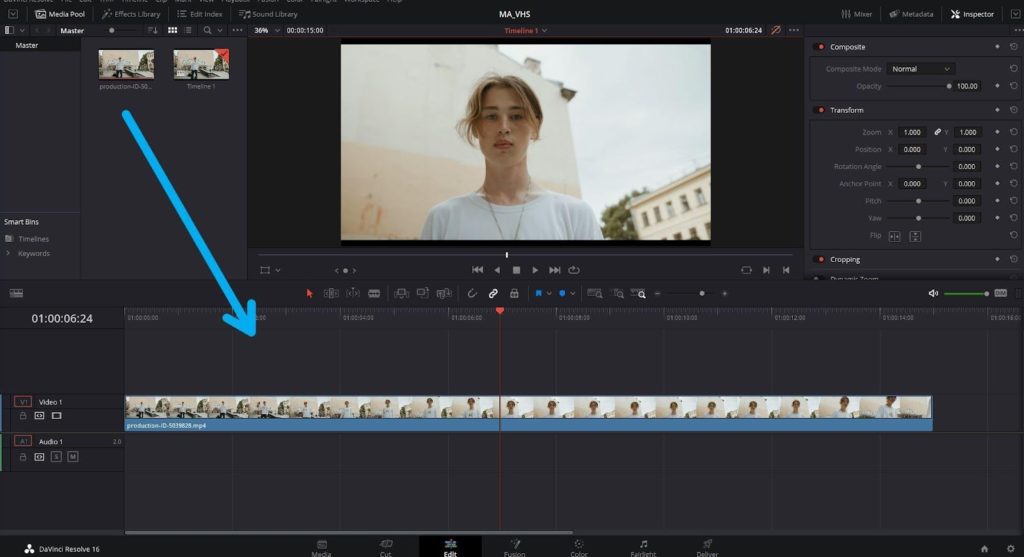Open the Edit Index panel
Viewport: 1024px width, 557px height.
tap(200, 14)
